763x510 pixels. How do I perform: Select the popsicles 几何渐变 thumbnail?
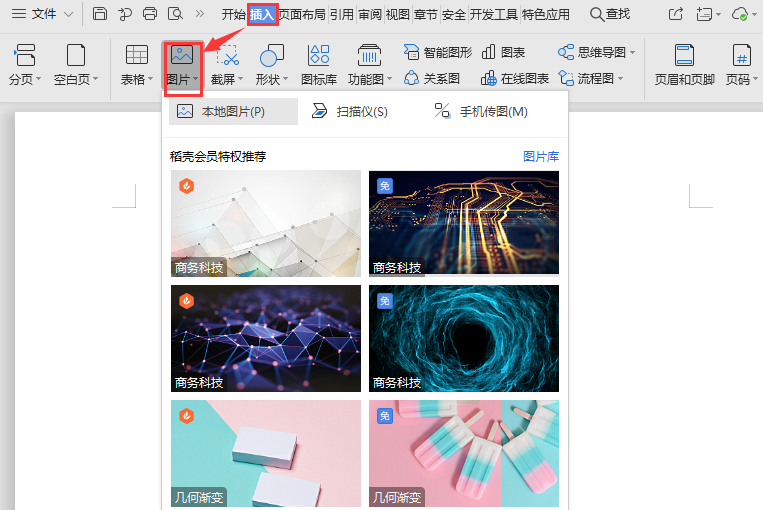(x=464, y=454)
